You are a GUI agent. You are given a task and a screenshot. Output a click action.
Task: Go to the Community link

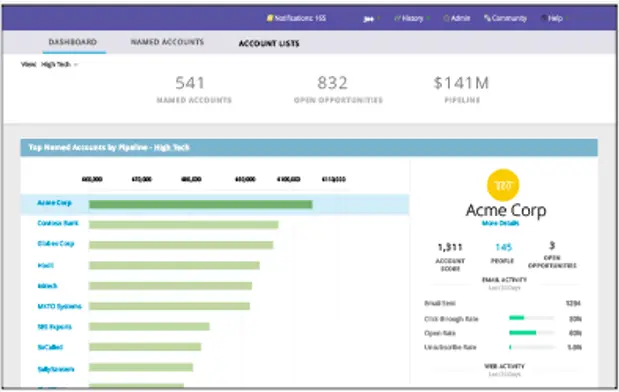[505, 18]
